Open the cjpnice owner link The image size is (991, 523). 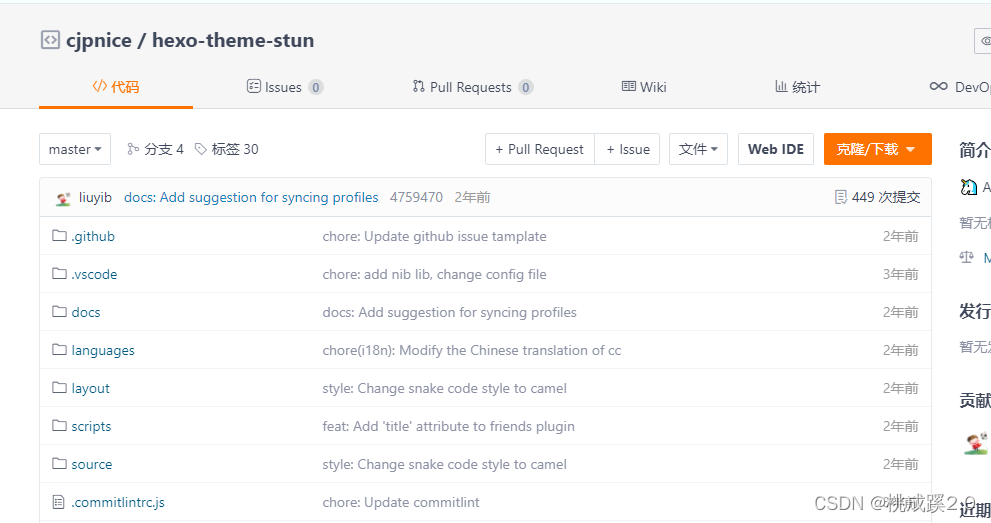(99, 40)
